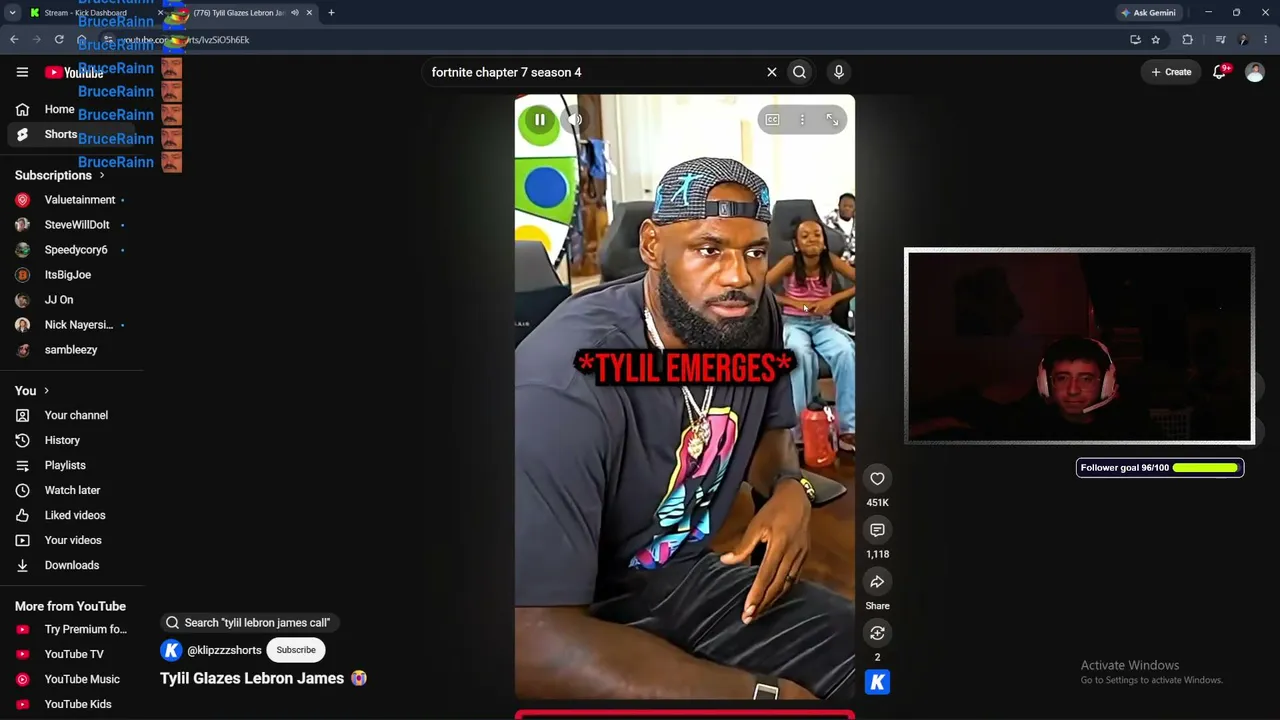Open Chrome three-dot menu
This screenshot has width=1280, height=720.
coord(1265,40)
